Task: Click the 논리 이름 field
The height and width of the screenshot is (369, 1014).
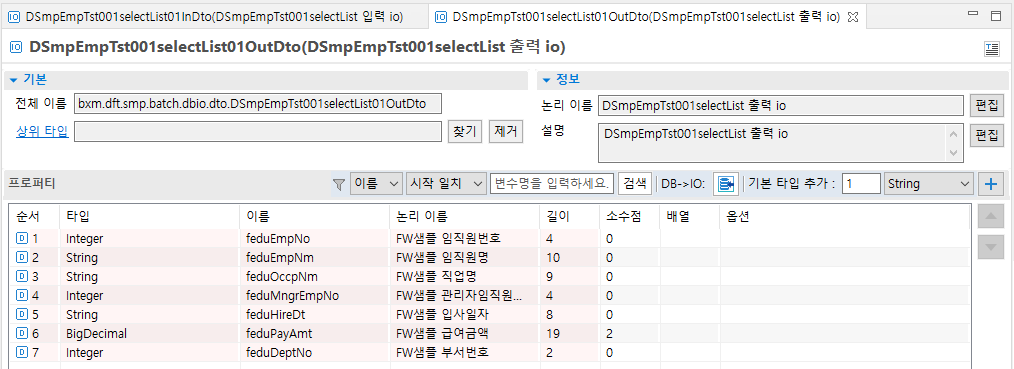Action: (781, 105)
